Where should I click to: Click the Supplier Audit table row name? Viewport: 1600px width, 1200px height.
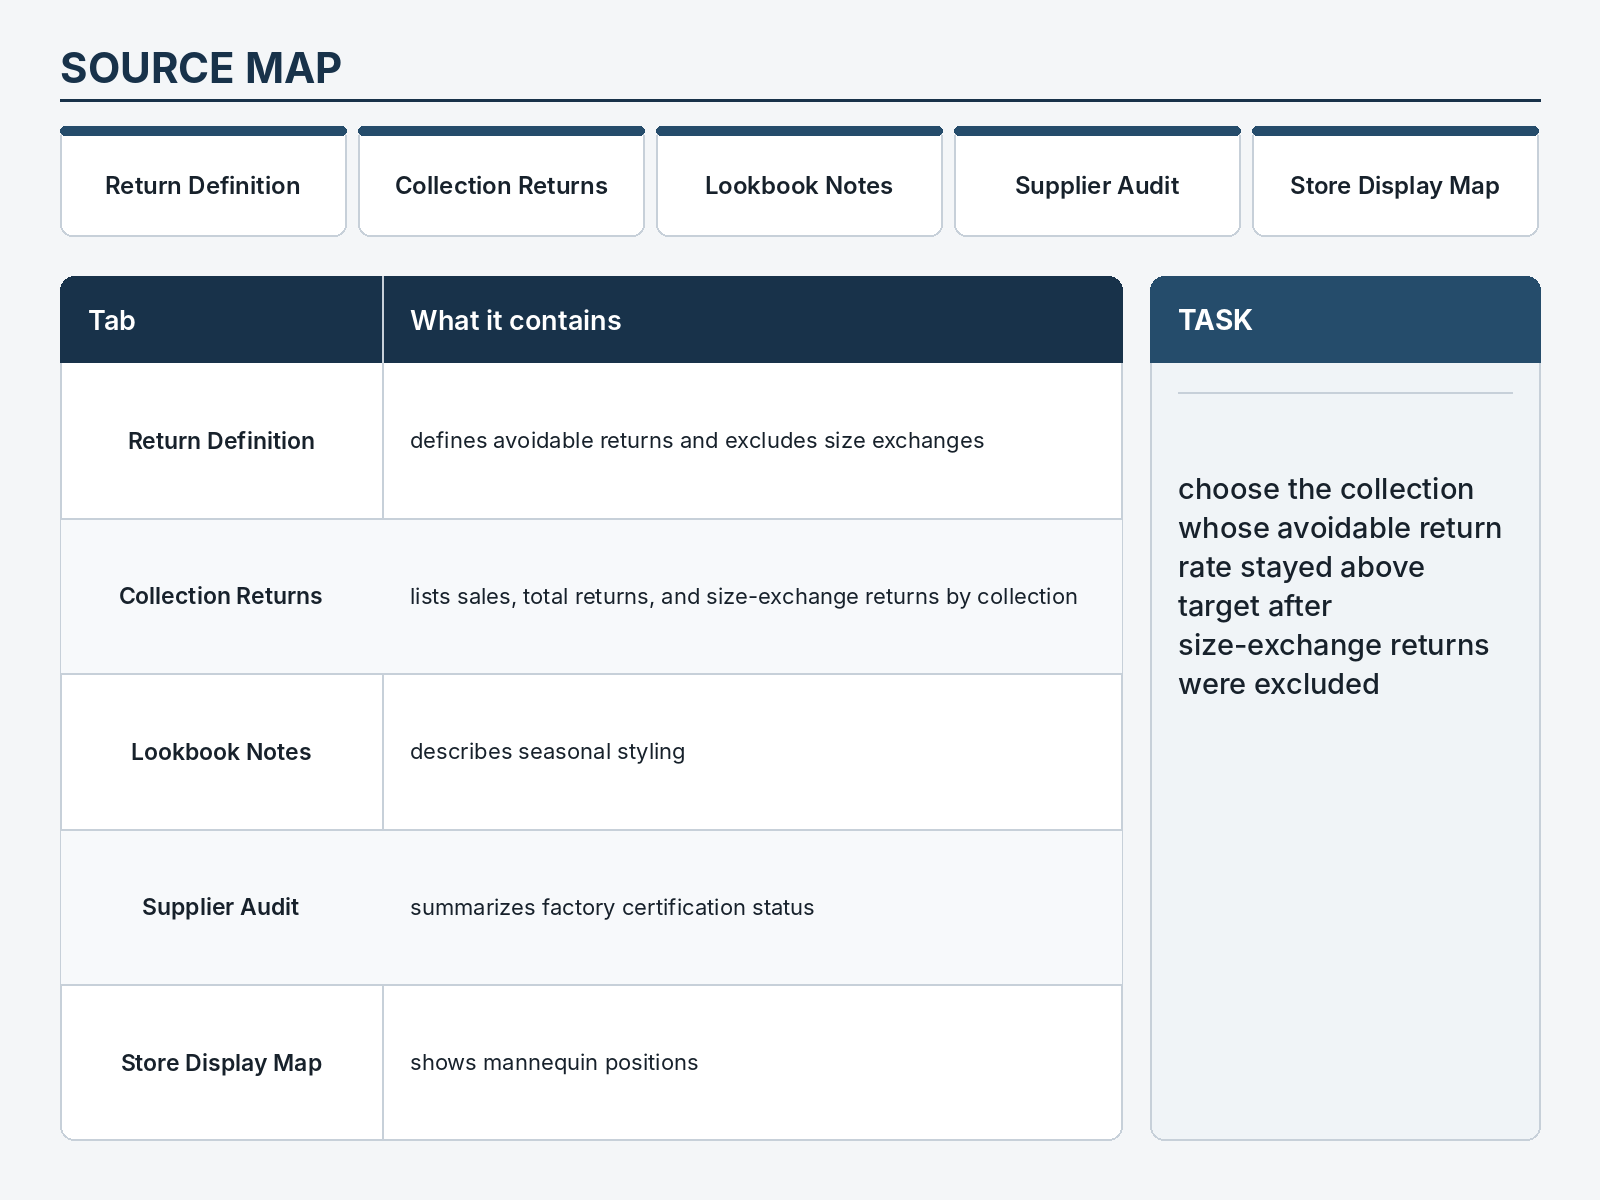click(x=221, y=907)
